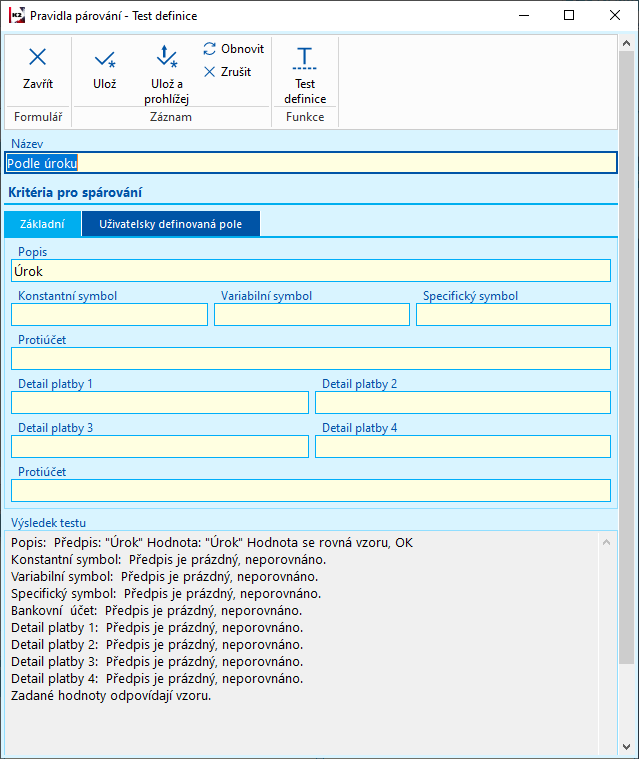Click the 'Specifický symbol: Předpis je prázdný' result line
This screenshot has height=759, width=639.
click(x=166, y=594)
